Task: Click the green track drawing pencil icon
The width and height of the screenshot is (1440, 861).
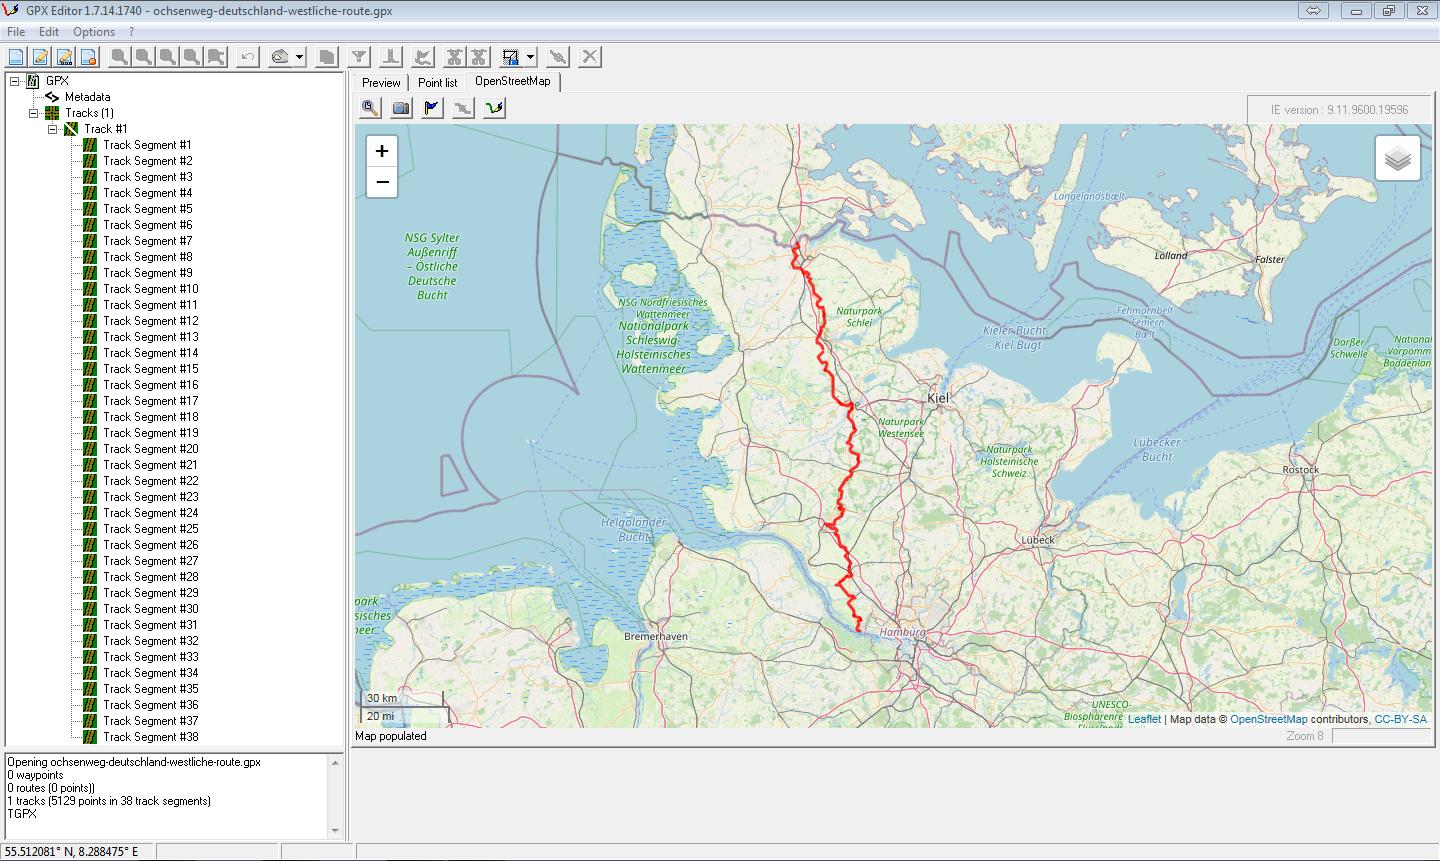Action: [x=494, y=108]
